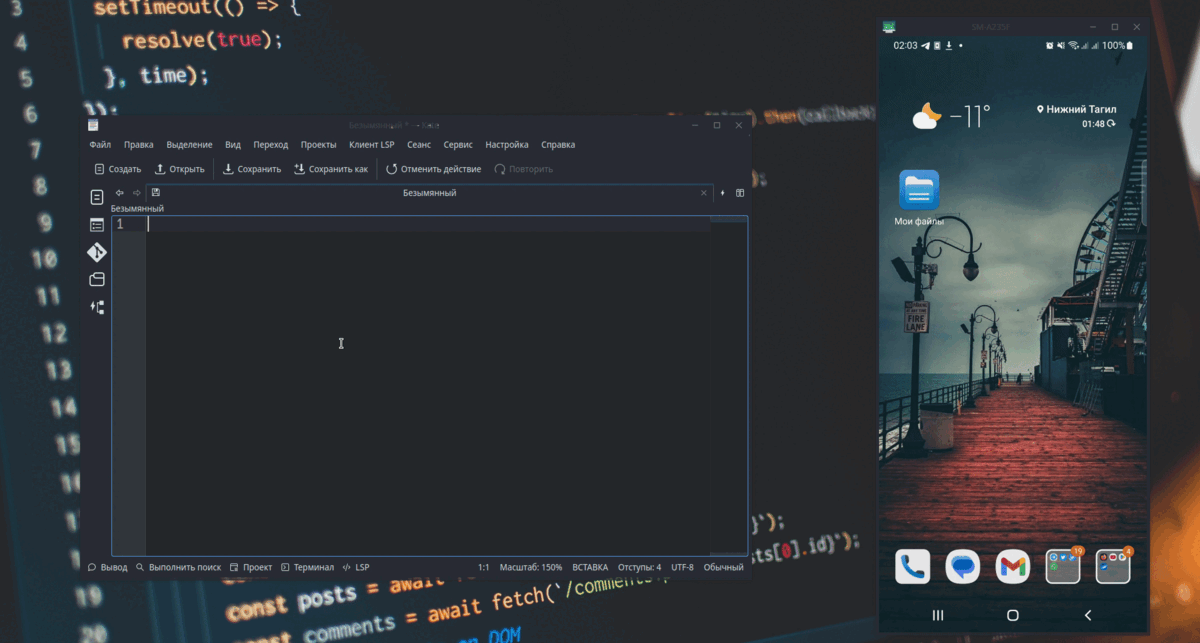This screenshot has width=1200, height=643.
Task: Refresh weather via the 01:48 refresh icon
Action: [1112, 124]
